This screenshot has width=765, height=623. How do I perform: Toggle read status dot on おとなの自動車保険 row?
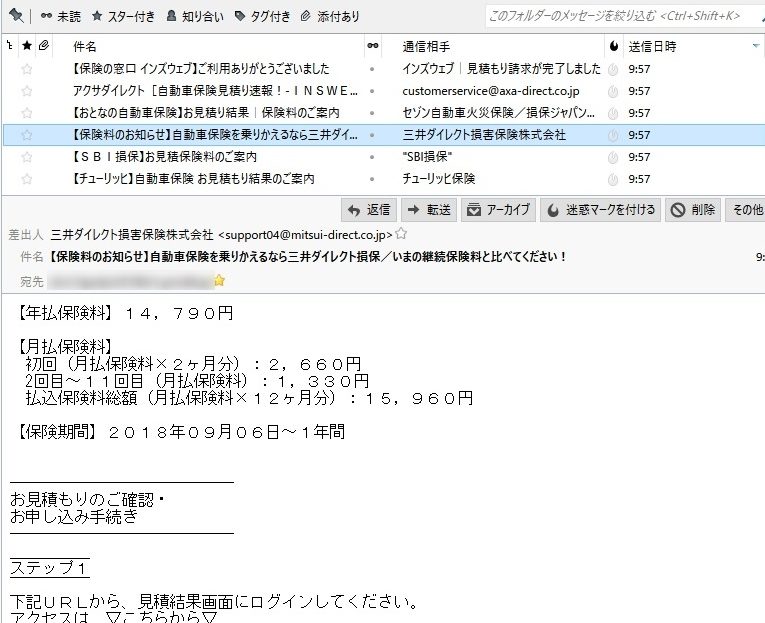[372, 113]
